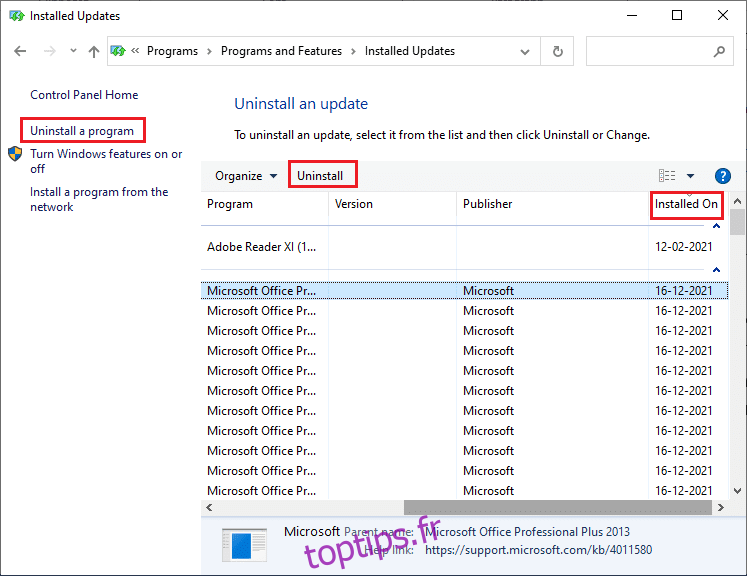Click the Control Panel icon in address bar
The height and width of the screenshot is (577, 747).
(x=119, y=51)
